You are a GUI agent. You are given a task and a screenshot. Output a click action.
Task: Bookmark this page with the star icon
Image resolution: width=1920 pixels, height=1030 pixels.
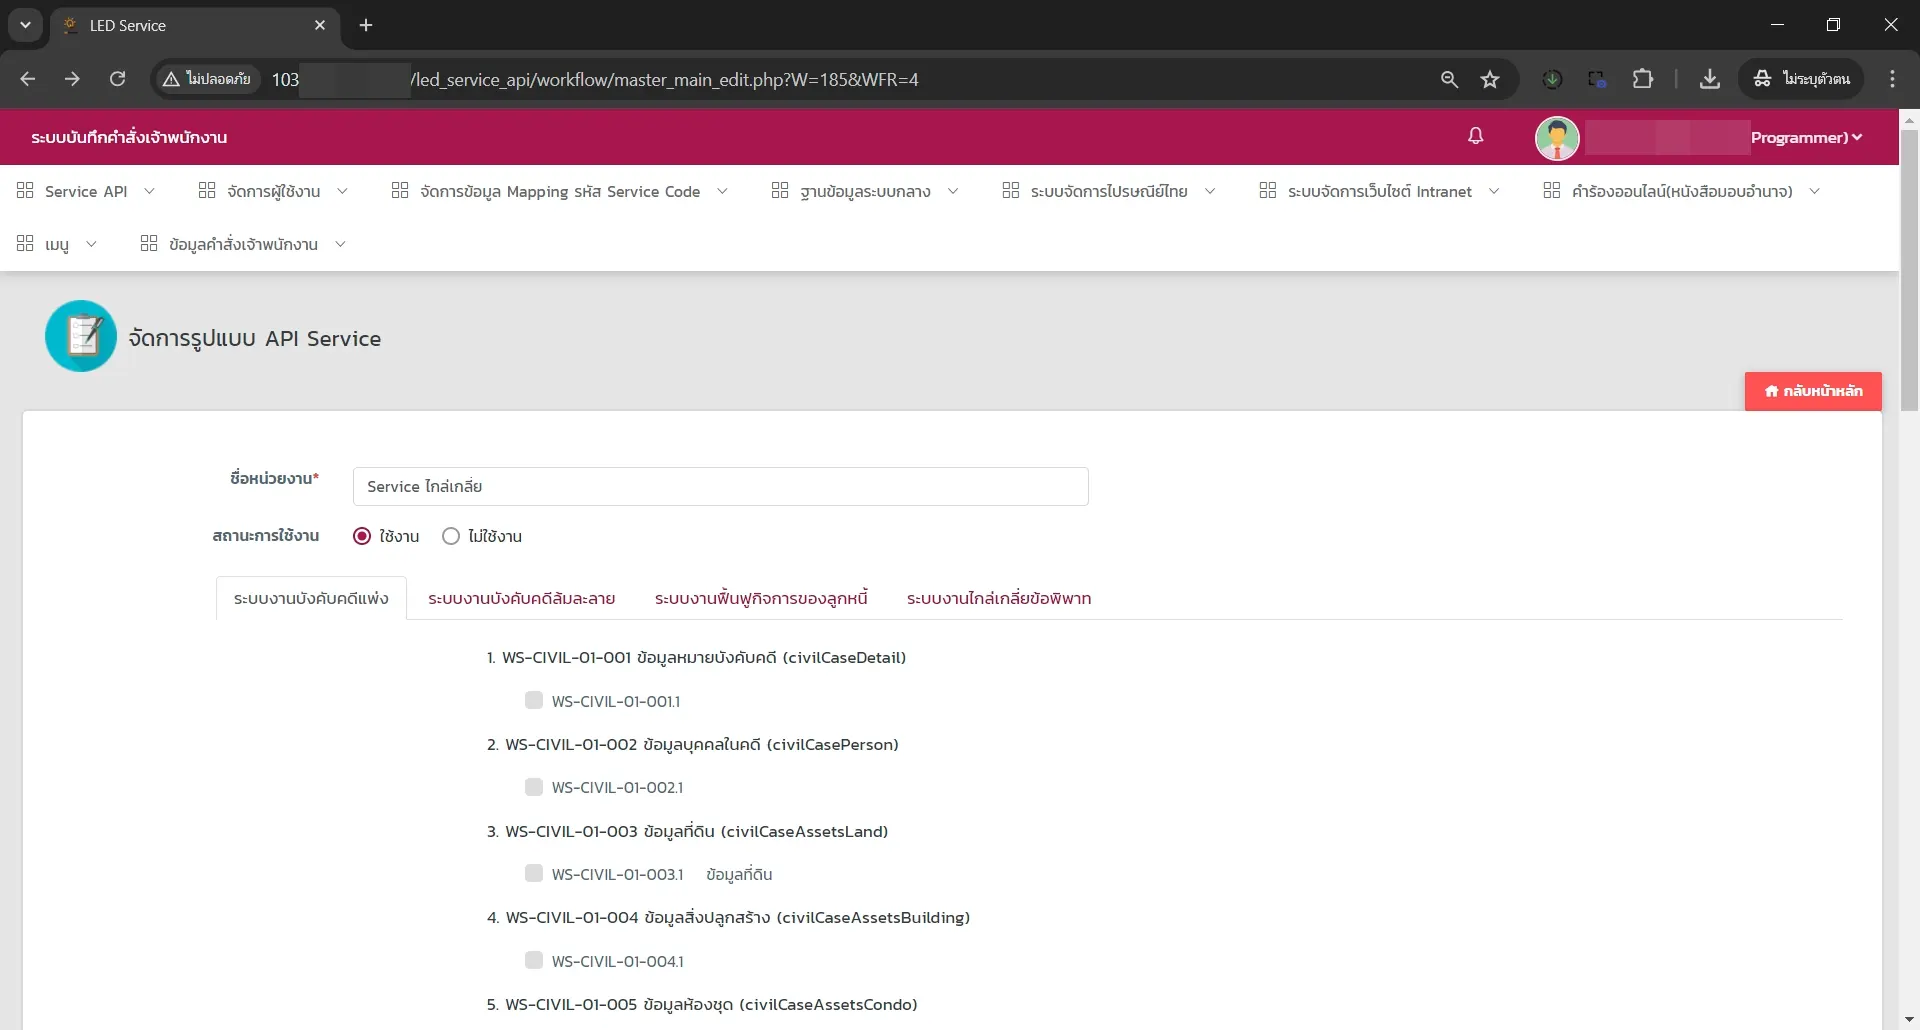click(1490, 79)
